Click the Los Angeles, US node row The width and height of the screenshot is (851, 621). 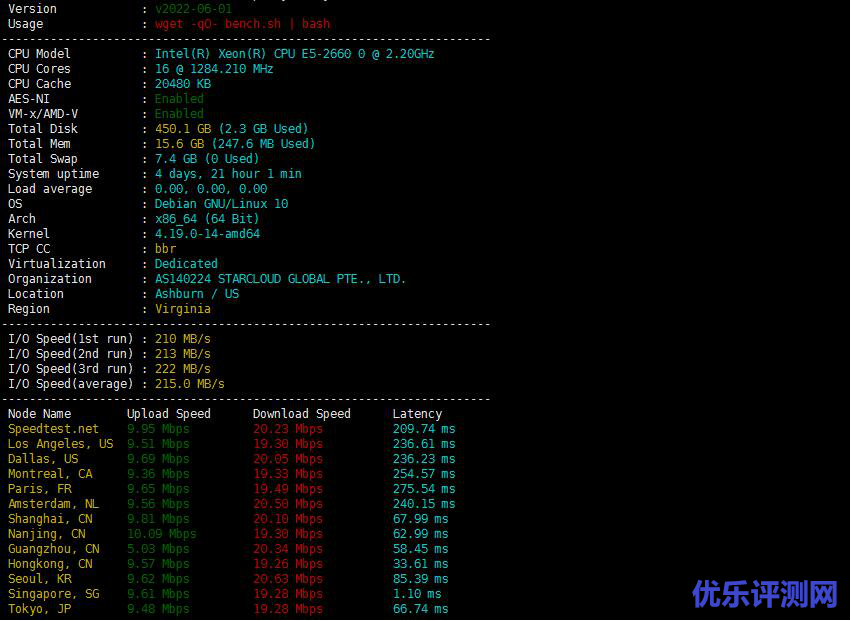click(232, 444)
